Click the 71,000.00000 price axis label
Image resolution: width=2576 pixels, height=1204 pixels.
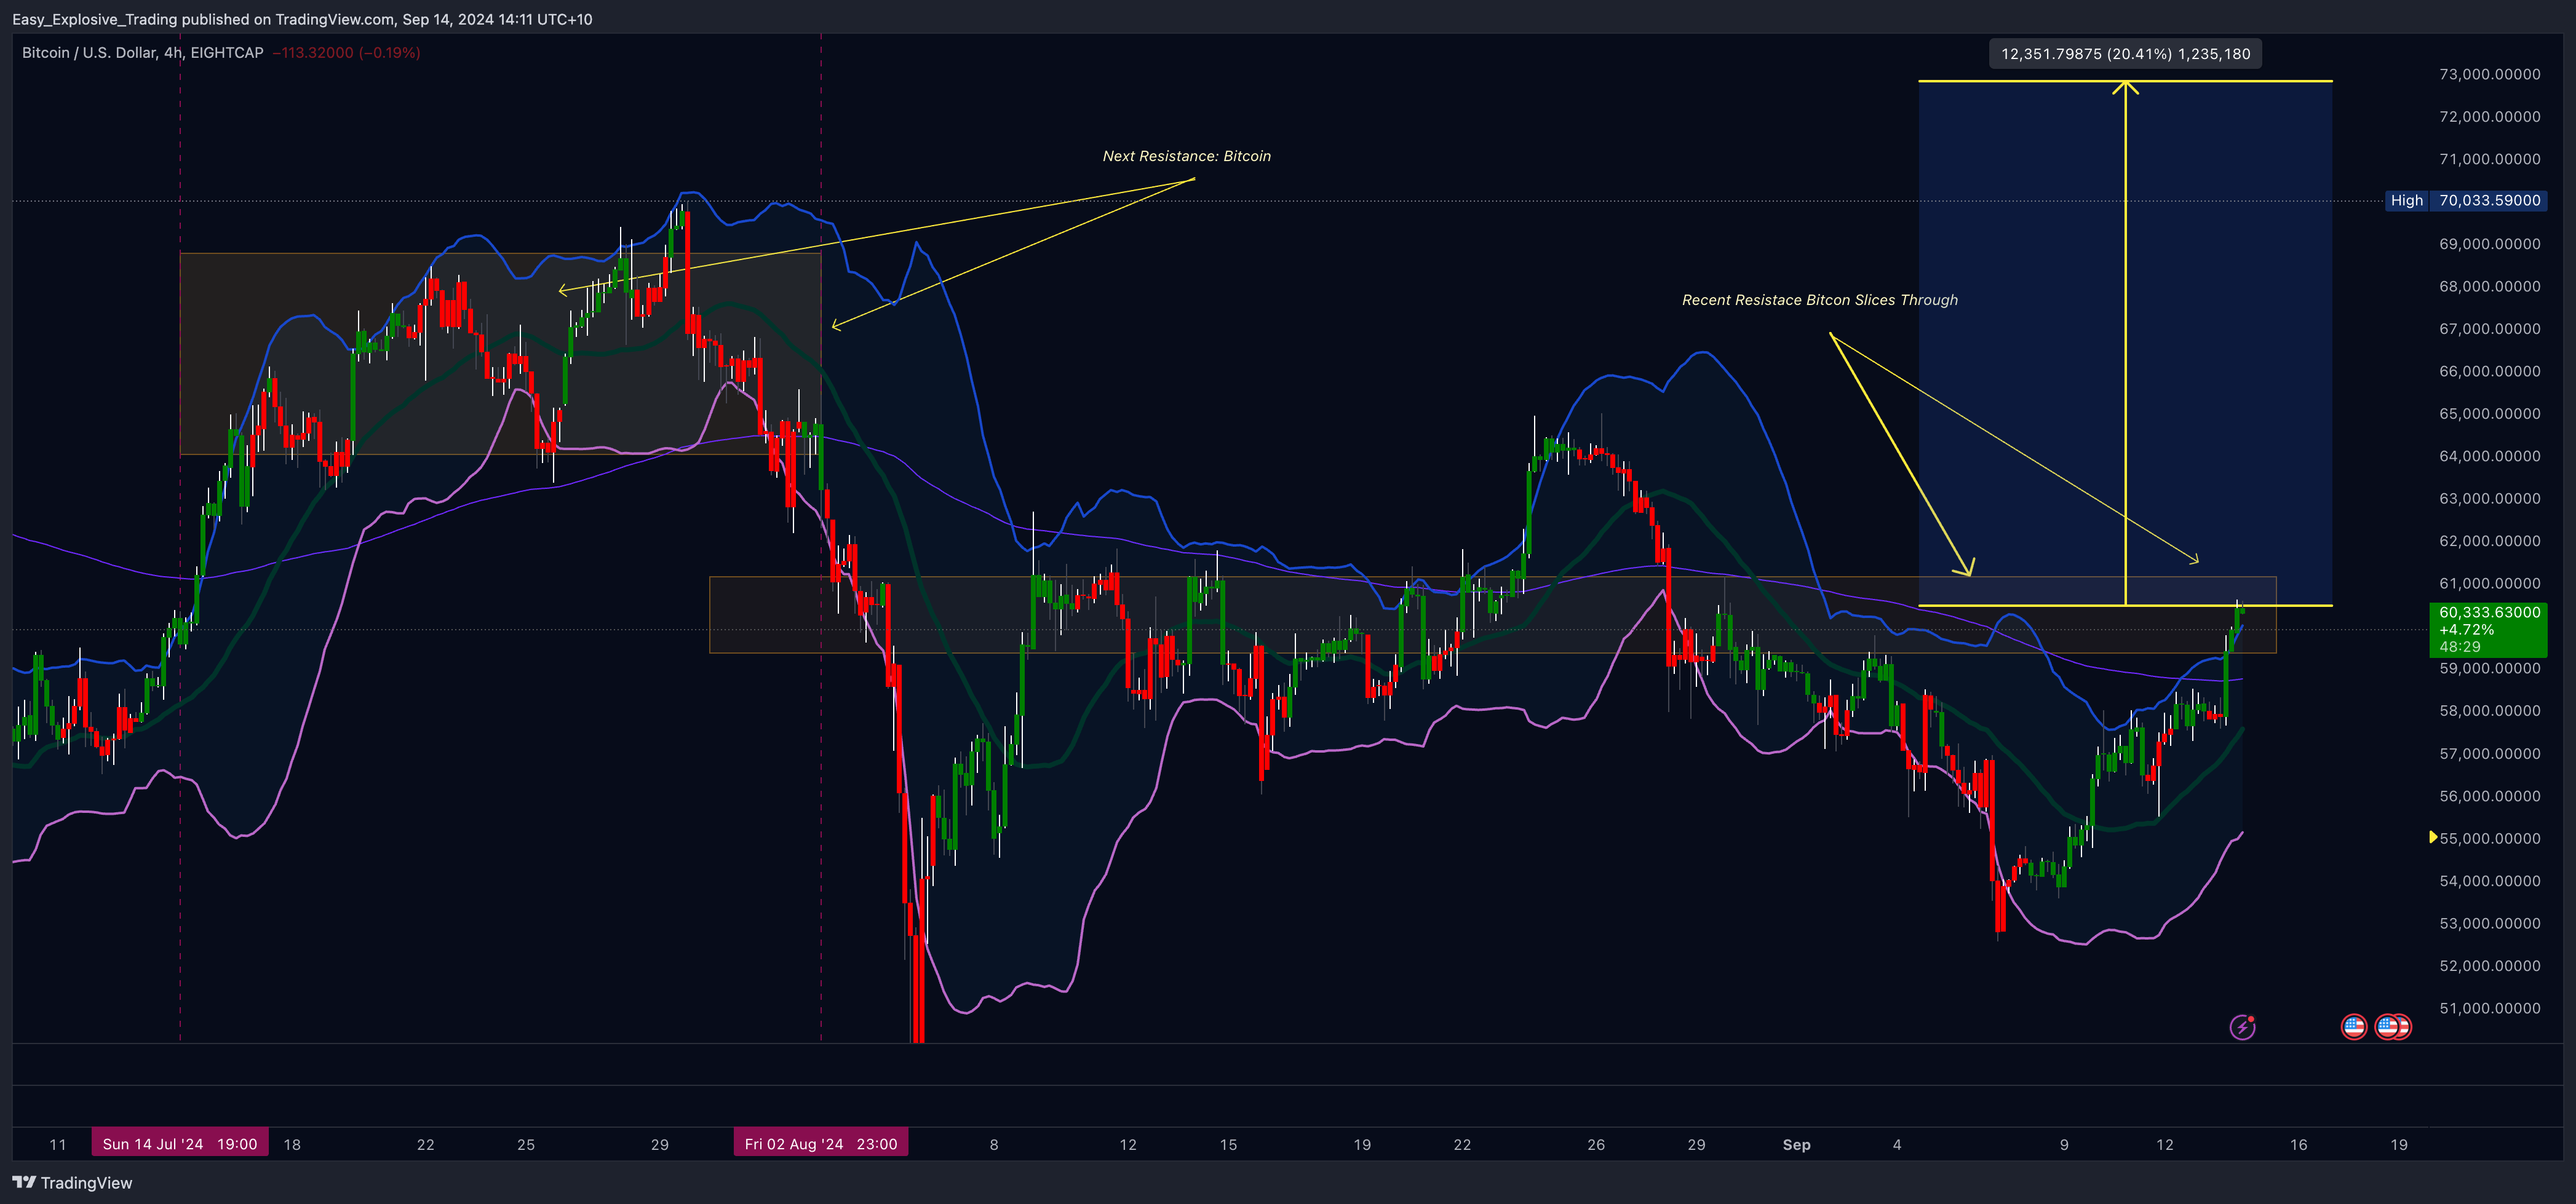[x=2490, y=159]
